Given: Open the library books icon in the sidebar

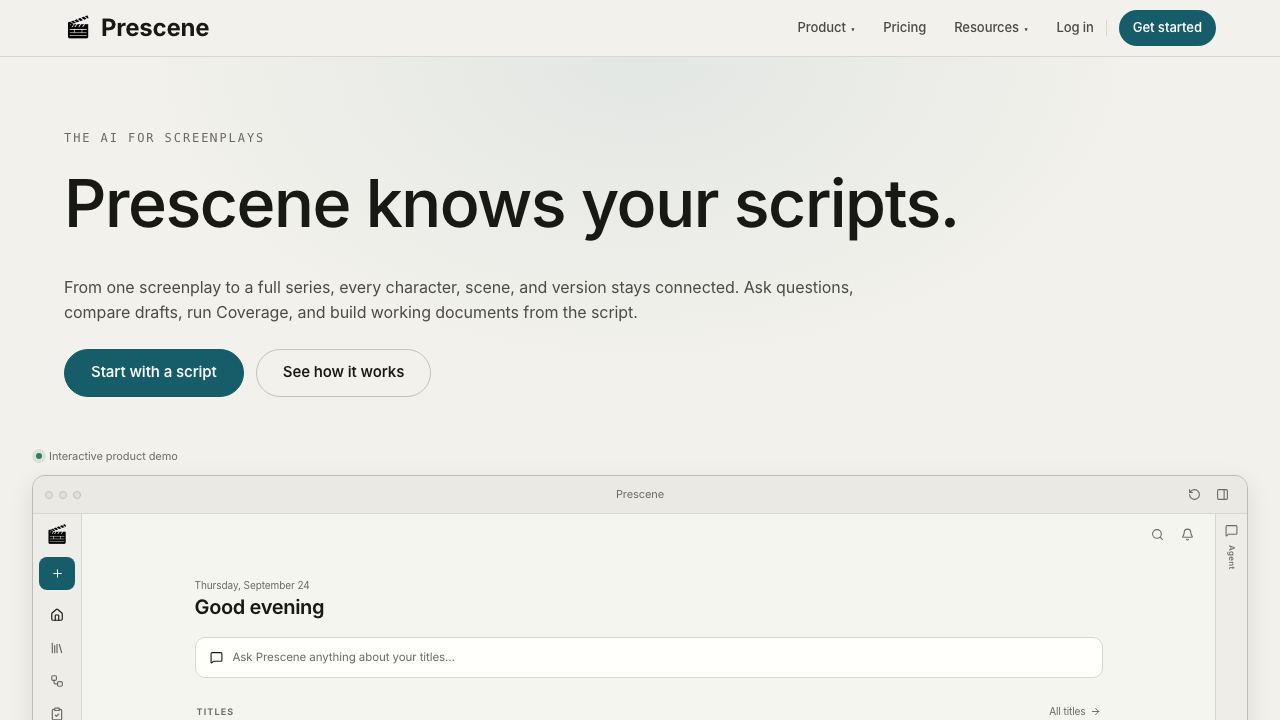Looking at the screenshot, I should pyautogui.click(x=57, y=648).
